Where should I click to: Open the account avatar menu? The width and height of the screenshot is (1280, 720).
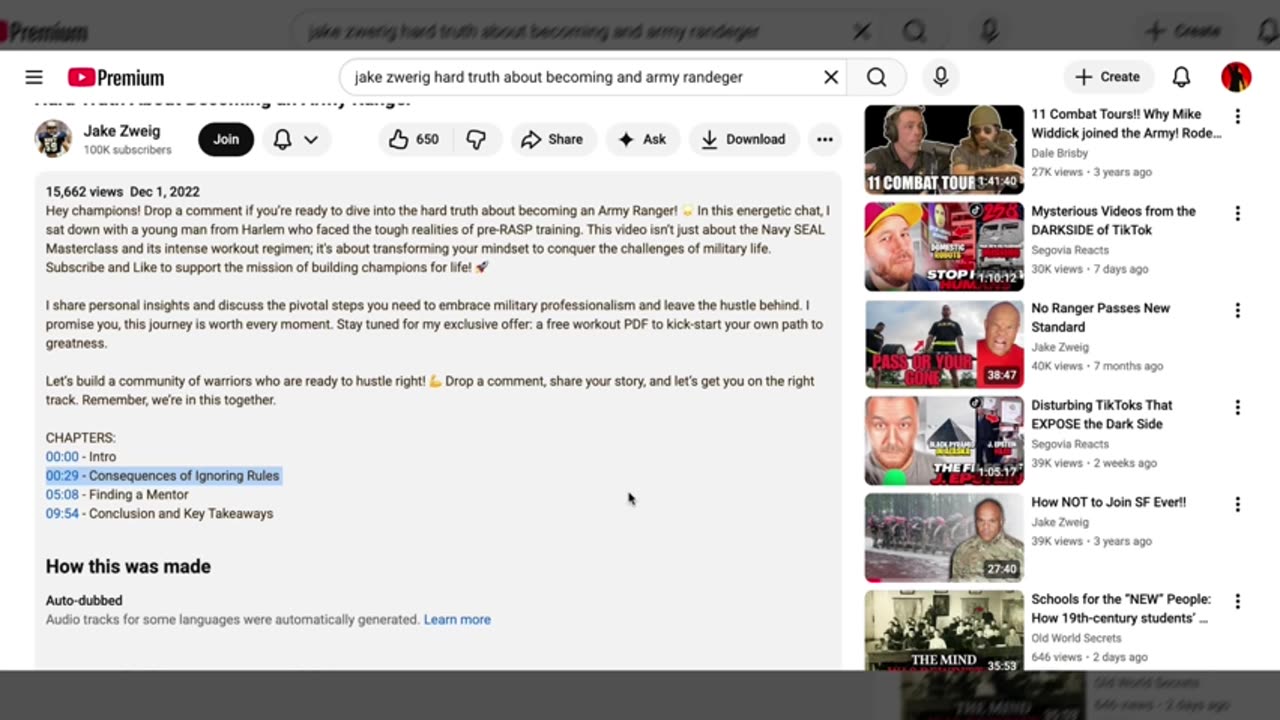tap(1236, 77)
